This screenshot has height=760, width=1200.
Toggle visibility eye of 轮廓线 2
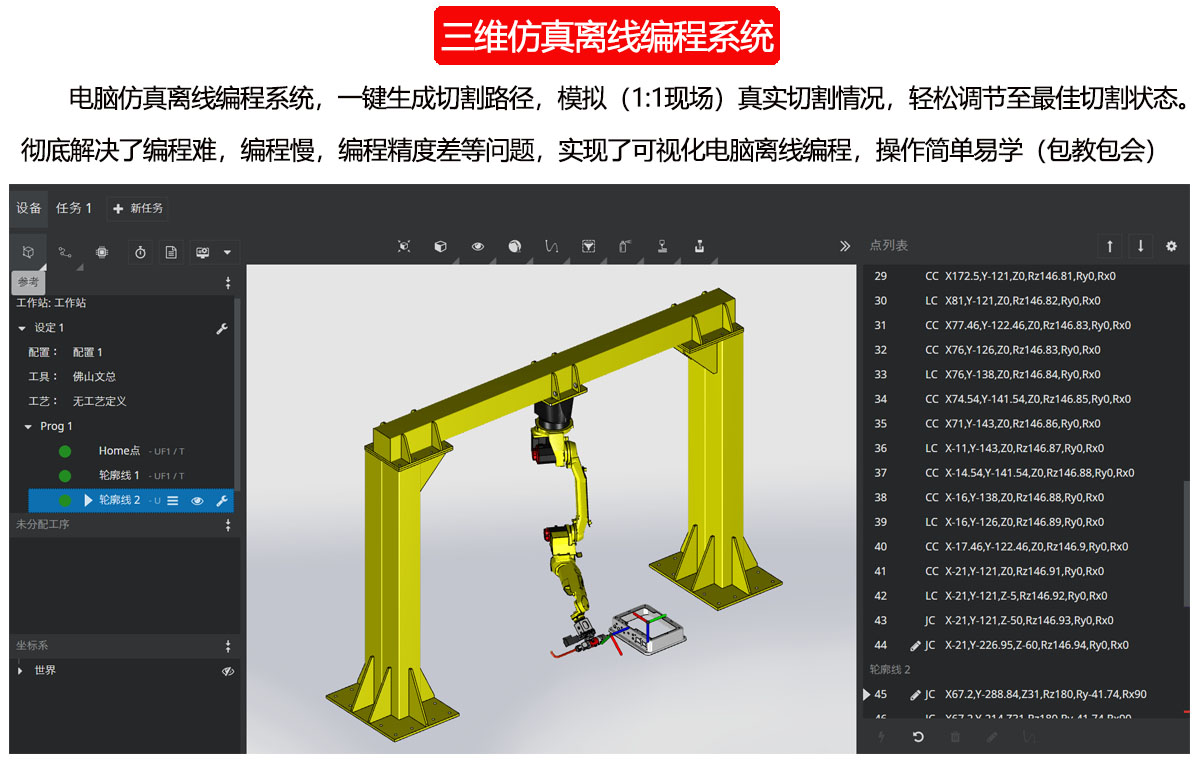(x=197, y=501)
